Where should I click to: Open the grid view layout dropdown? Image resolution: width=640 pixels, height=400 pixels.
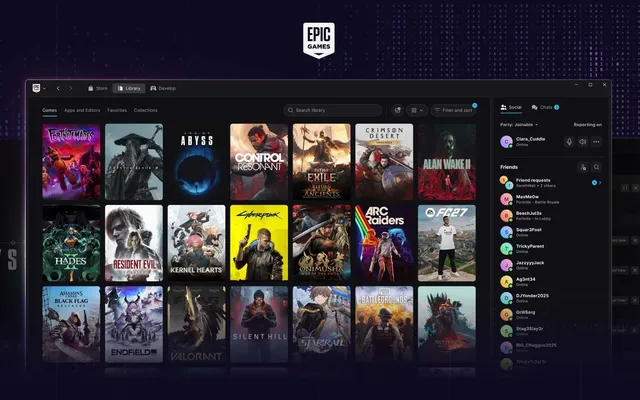click(x=417, y=110)
